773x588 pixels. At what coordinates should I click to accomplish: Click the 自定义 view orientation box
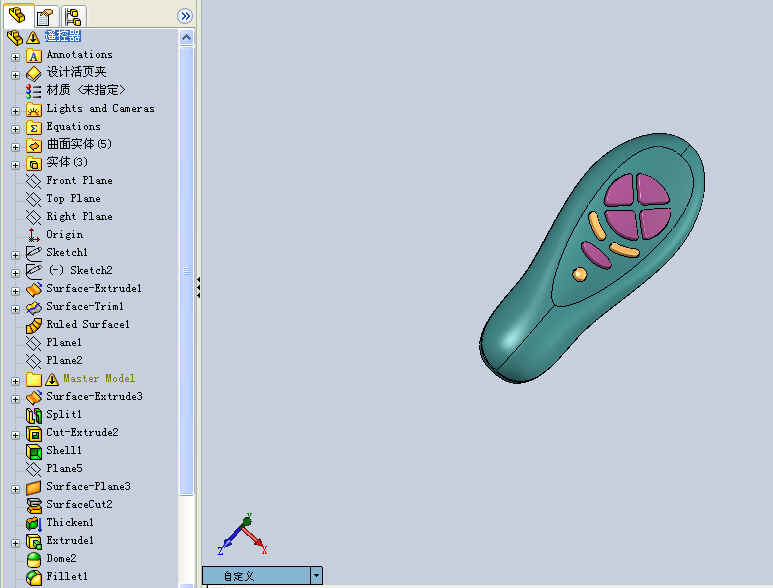click(257, 575)
